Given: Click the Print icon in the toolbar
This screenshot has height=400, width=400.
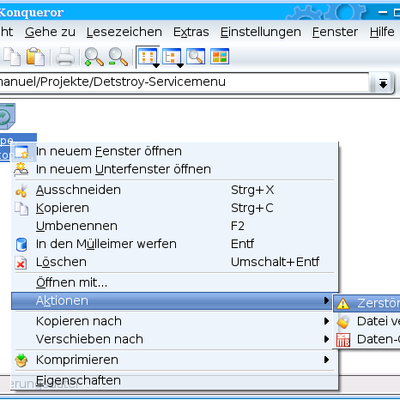Looking at the screenshot, I should coord(65,56).
